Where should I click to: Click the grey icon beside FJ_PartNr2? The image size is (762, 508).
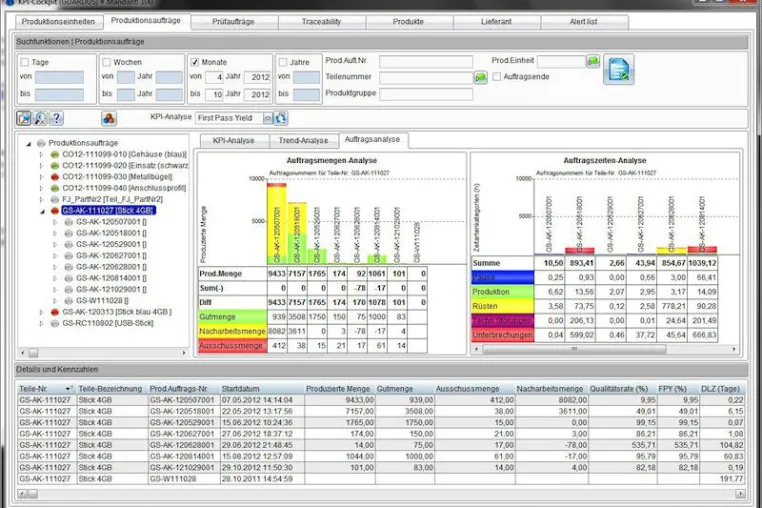click(x=55, y=199)
